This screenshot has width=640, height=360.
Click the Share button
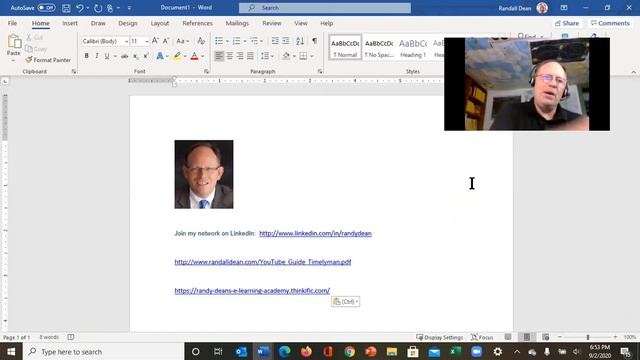pos(567,23)
